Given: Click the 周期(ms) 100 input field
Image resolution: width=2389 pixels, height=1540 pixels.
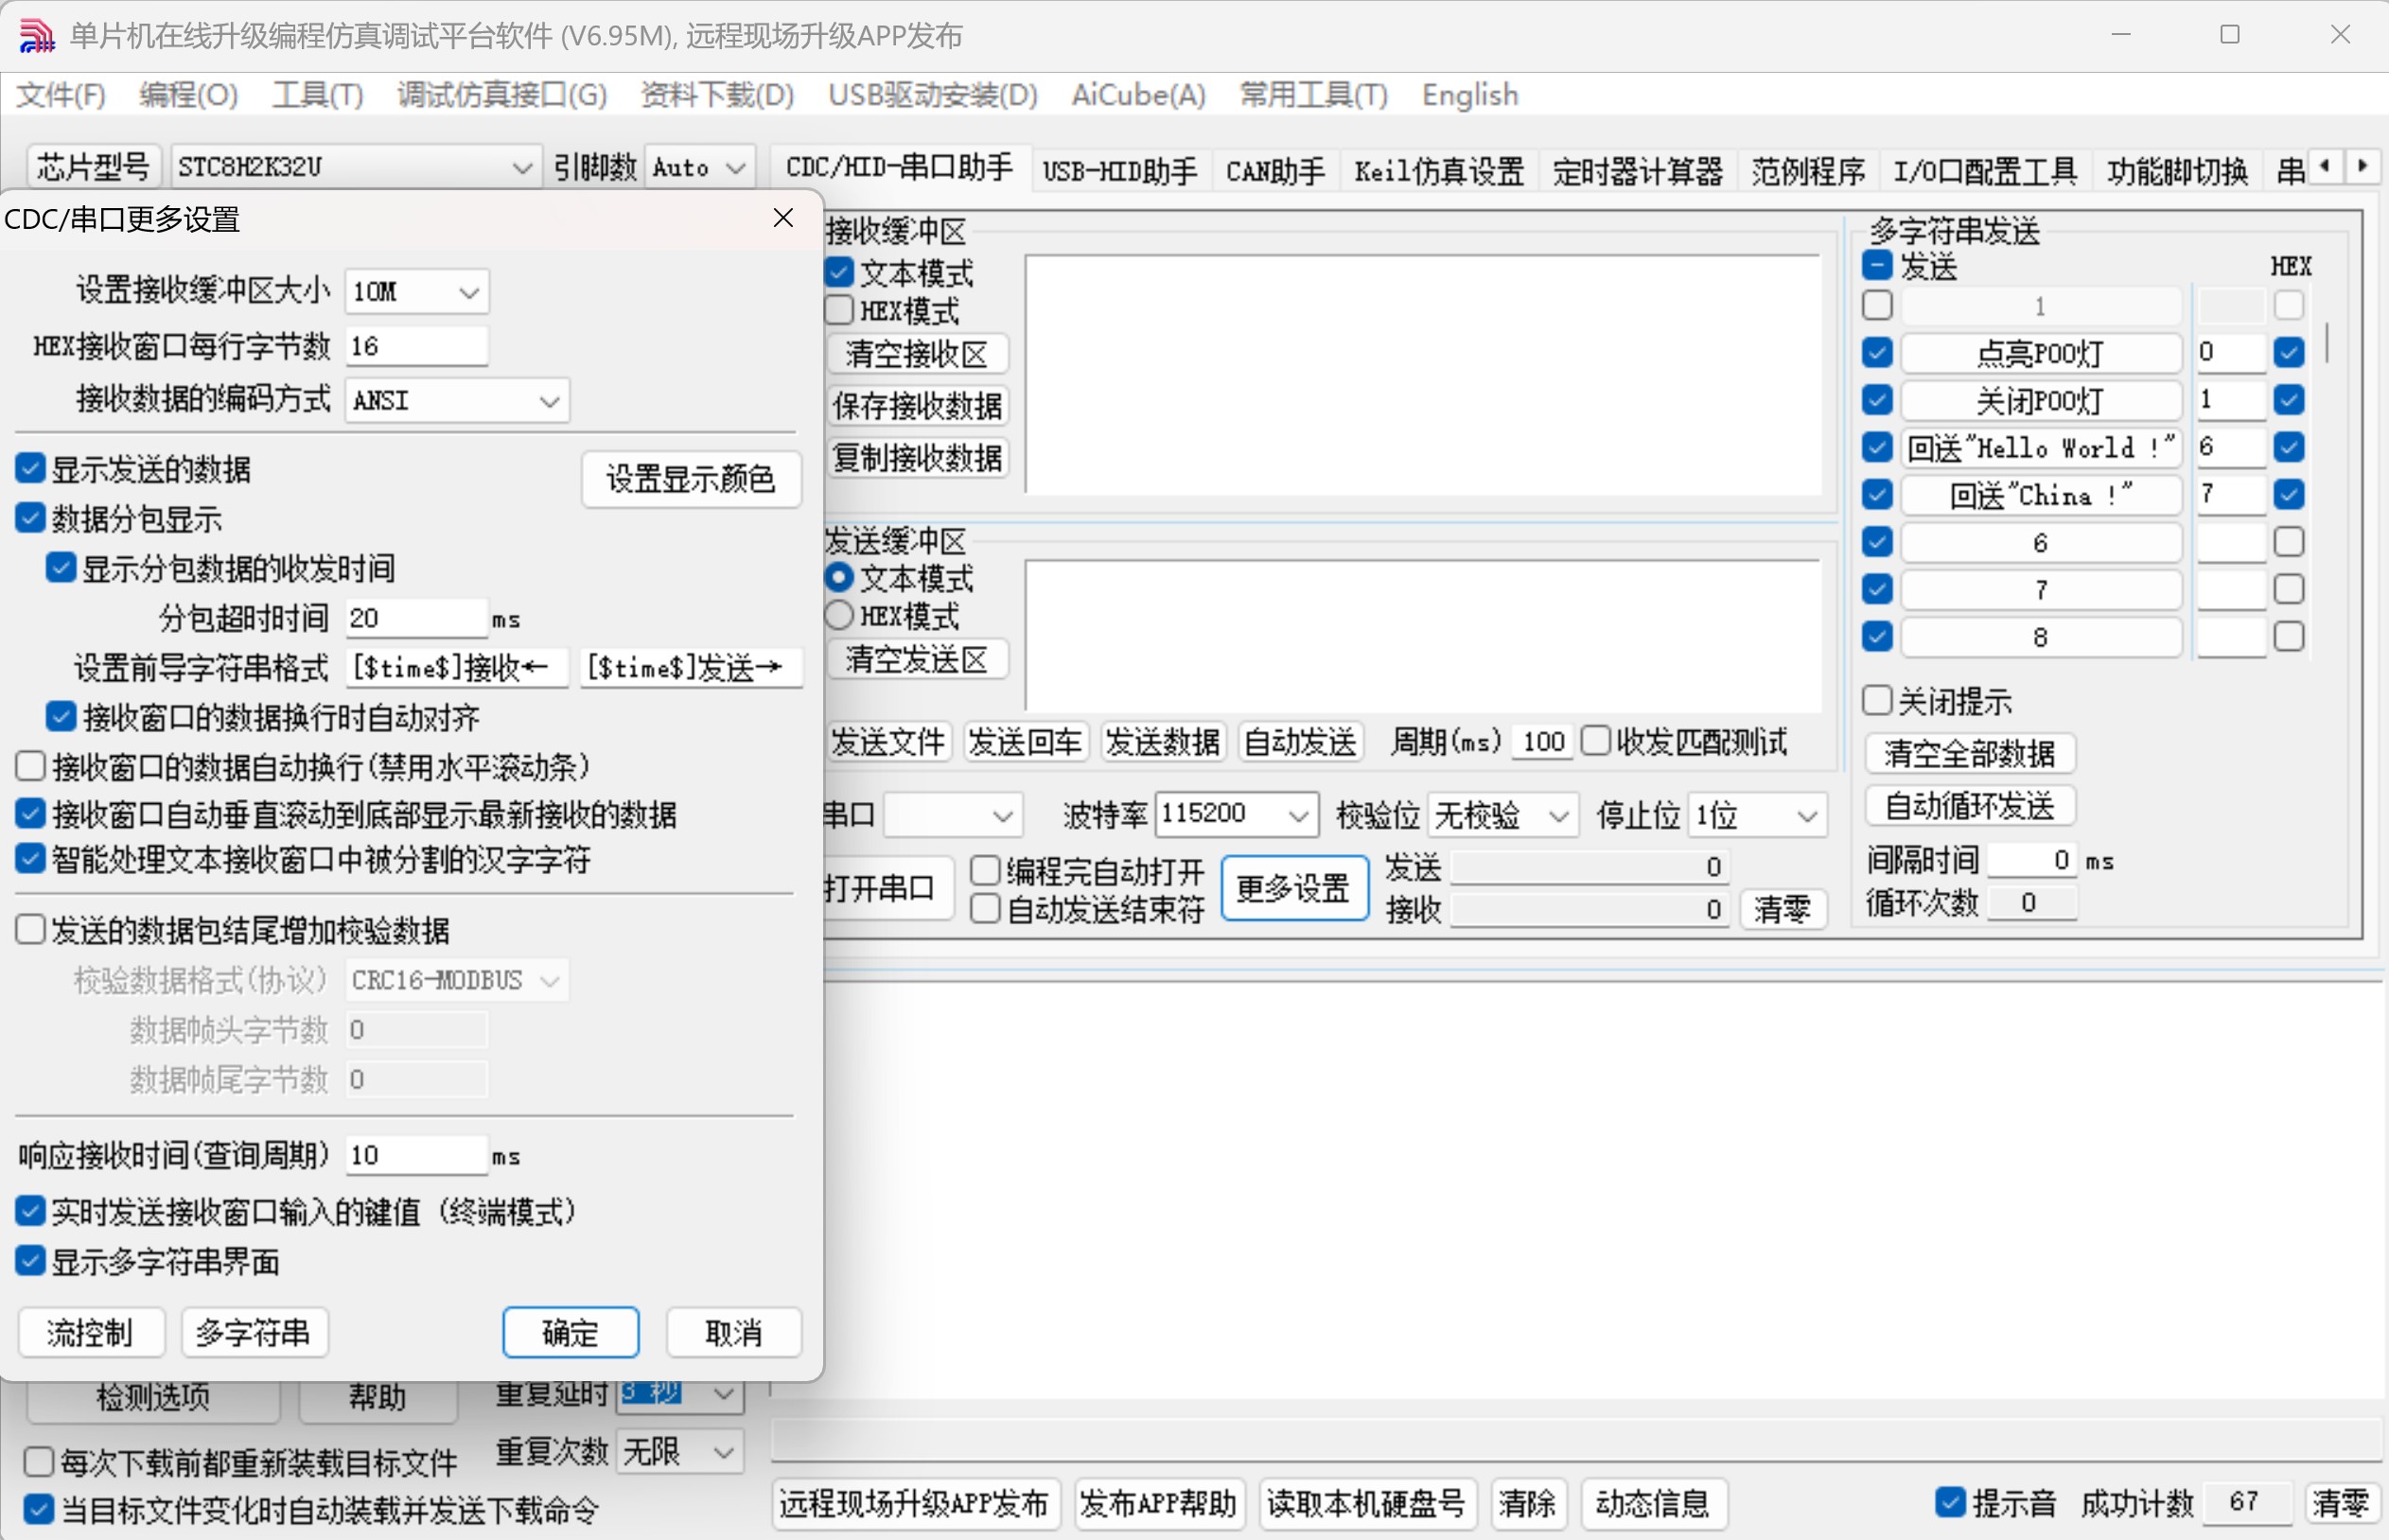Looking at the screenshot, I should [1542, 742].
